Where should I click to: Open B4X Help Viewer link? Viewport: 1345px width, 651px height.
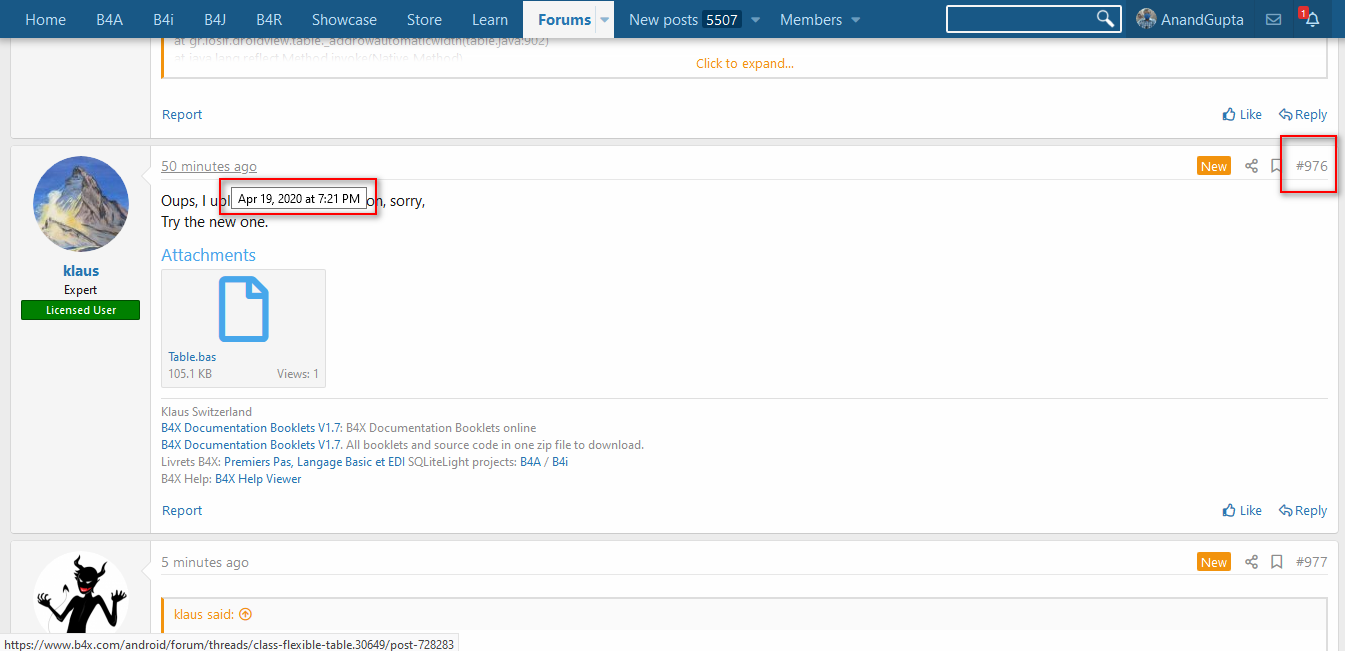258,479
